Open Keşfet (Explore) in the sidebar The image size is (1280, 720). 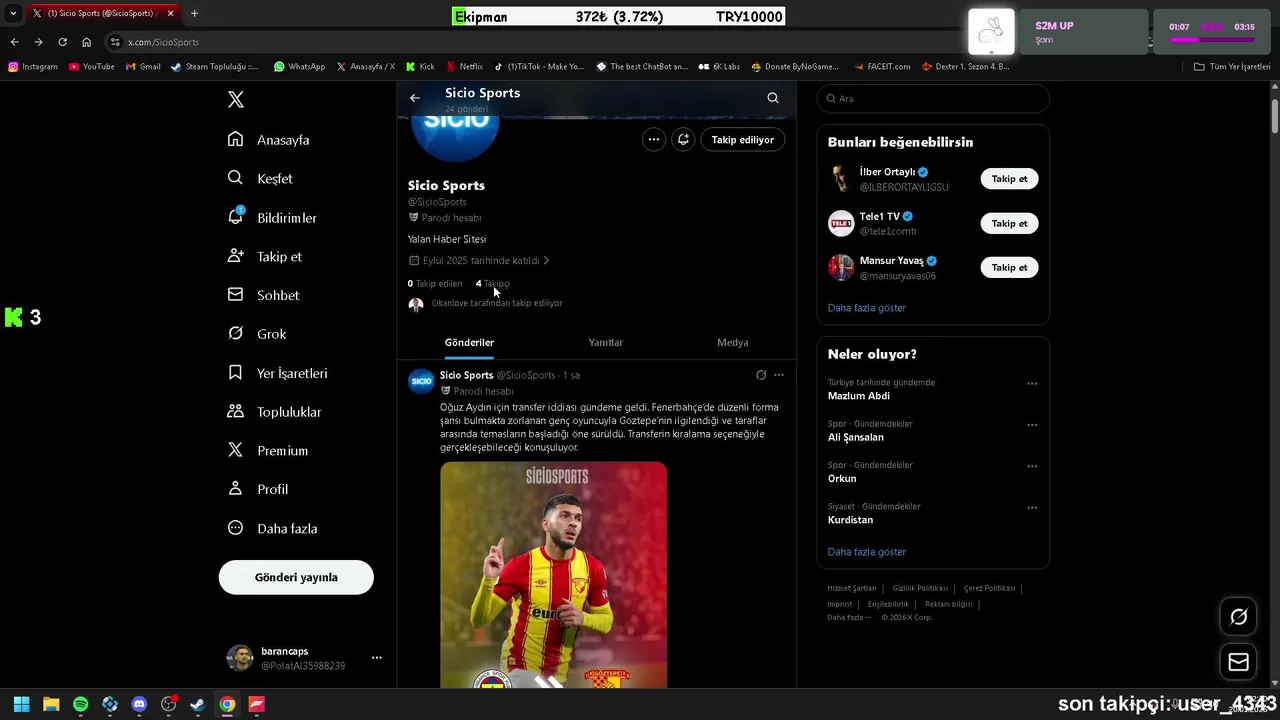(260, 178)
